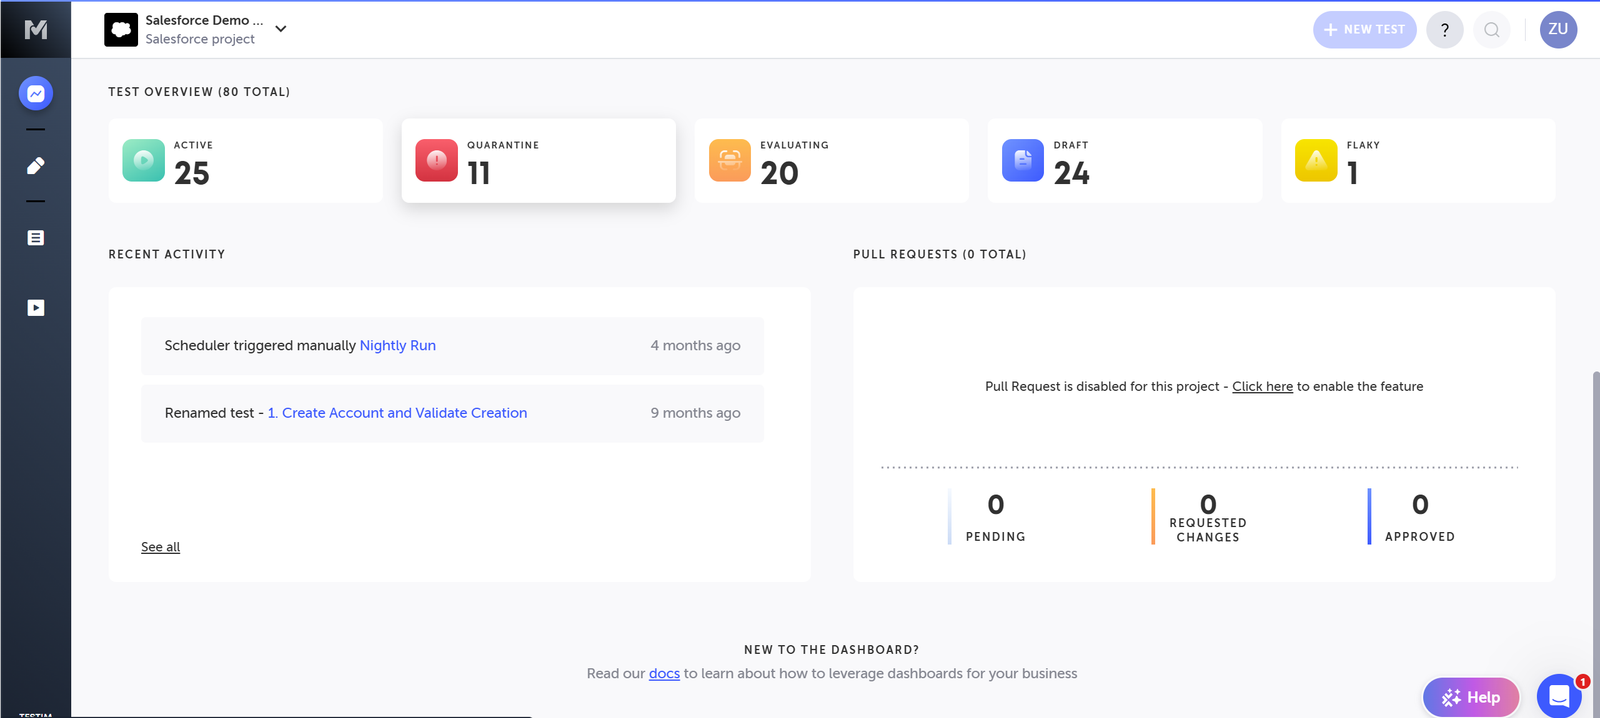Viewport: 1600px width, 718px height.
Task: Click 'Click here' to enable pull requests
Action: (1262, 386)
